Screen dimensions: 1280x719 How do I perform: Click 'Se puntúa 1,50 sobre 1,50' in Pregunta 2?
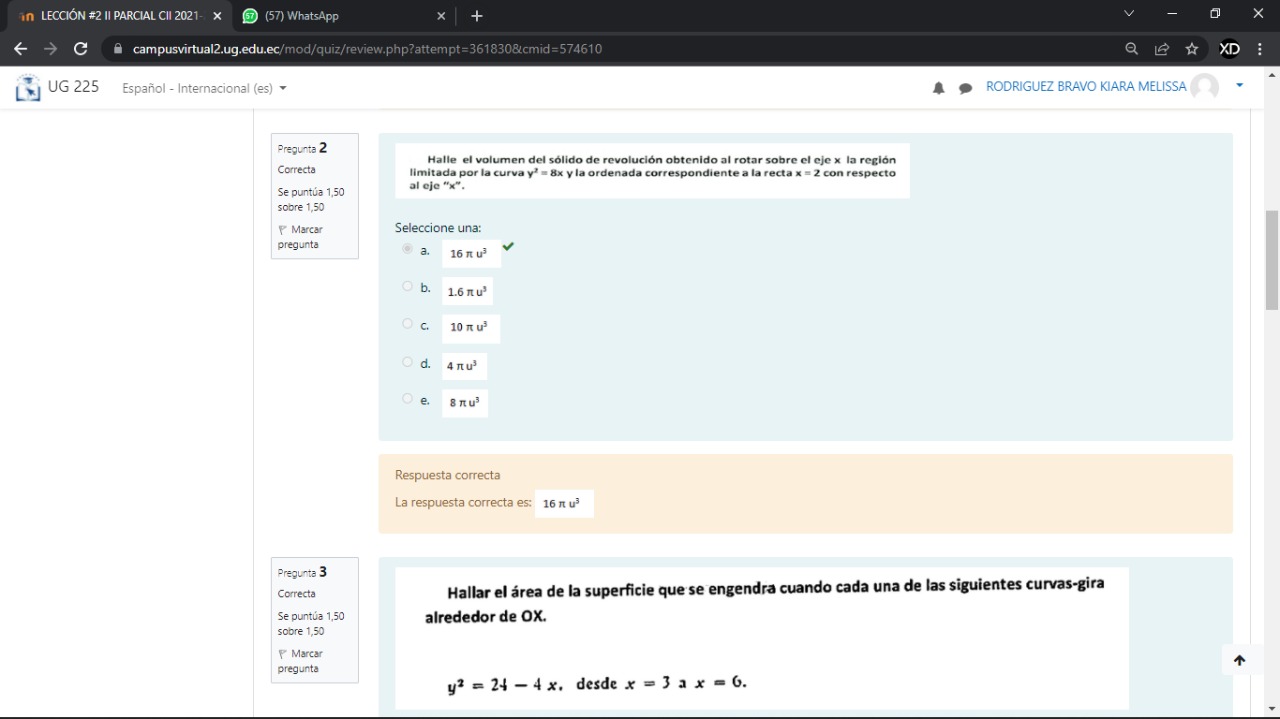[311, 199]
